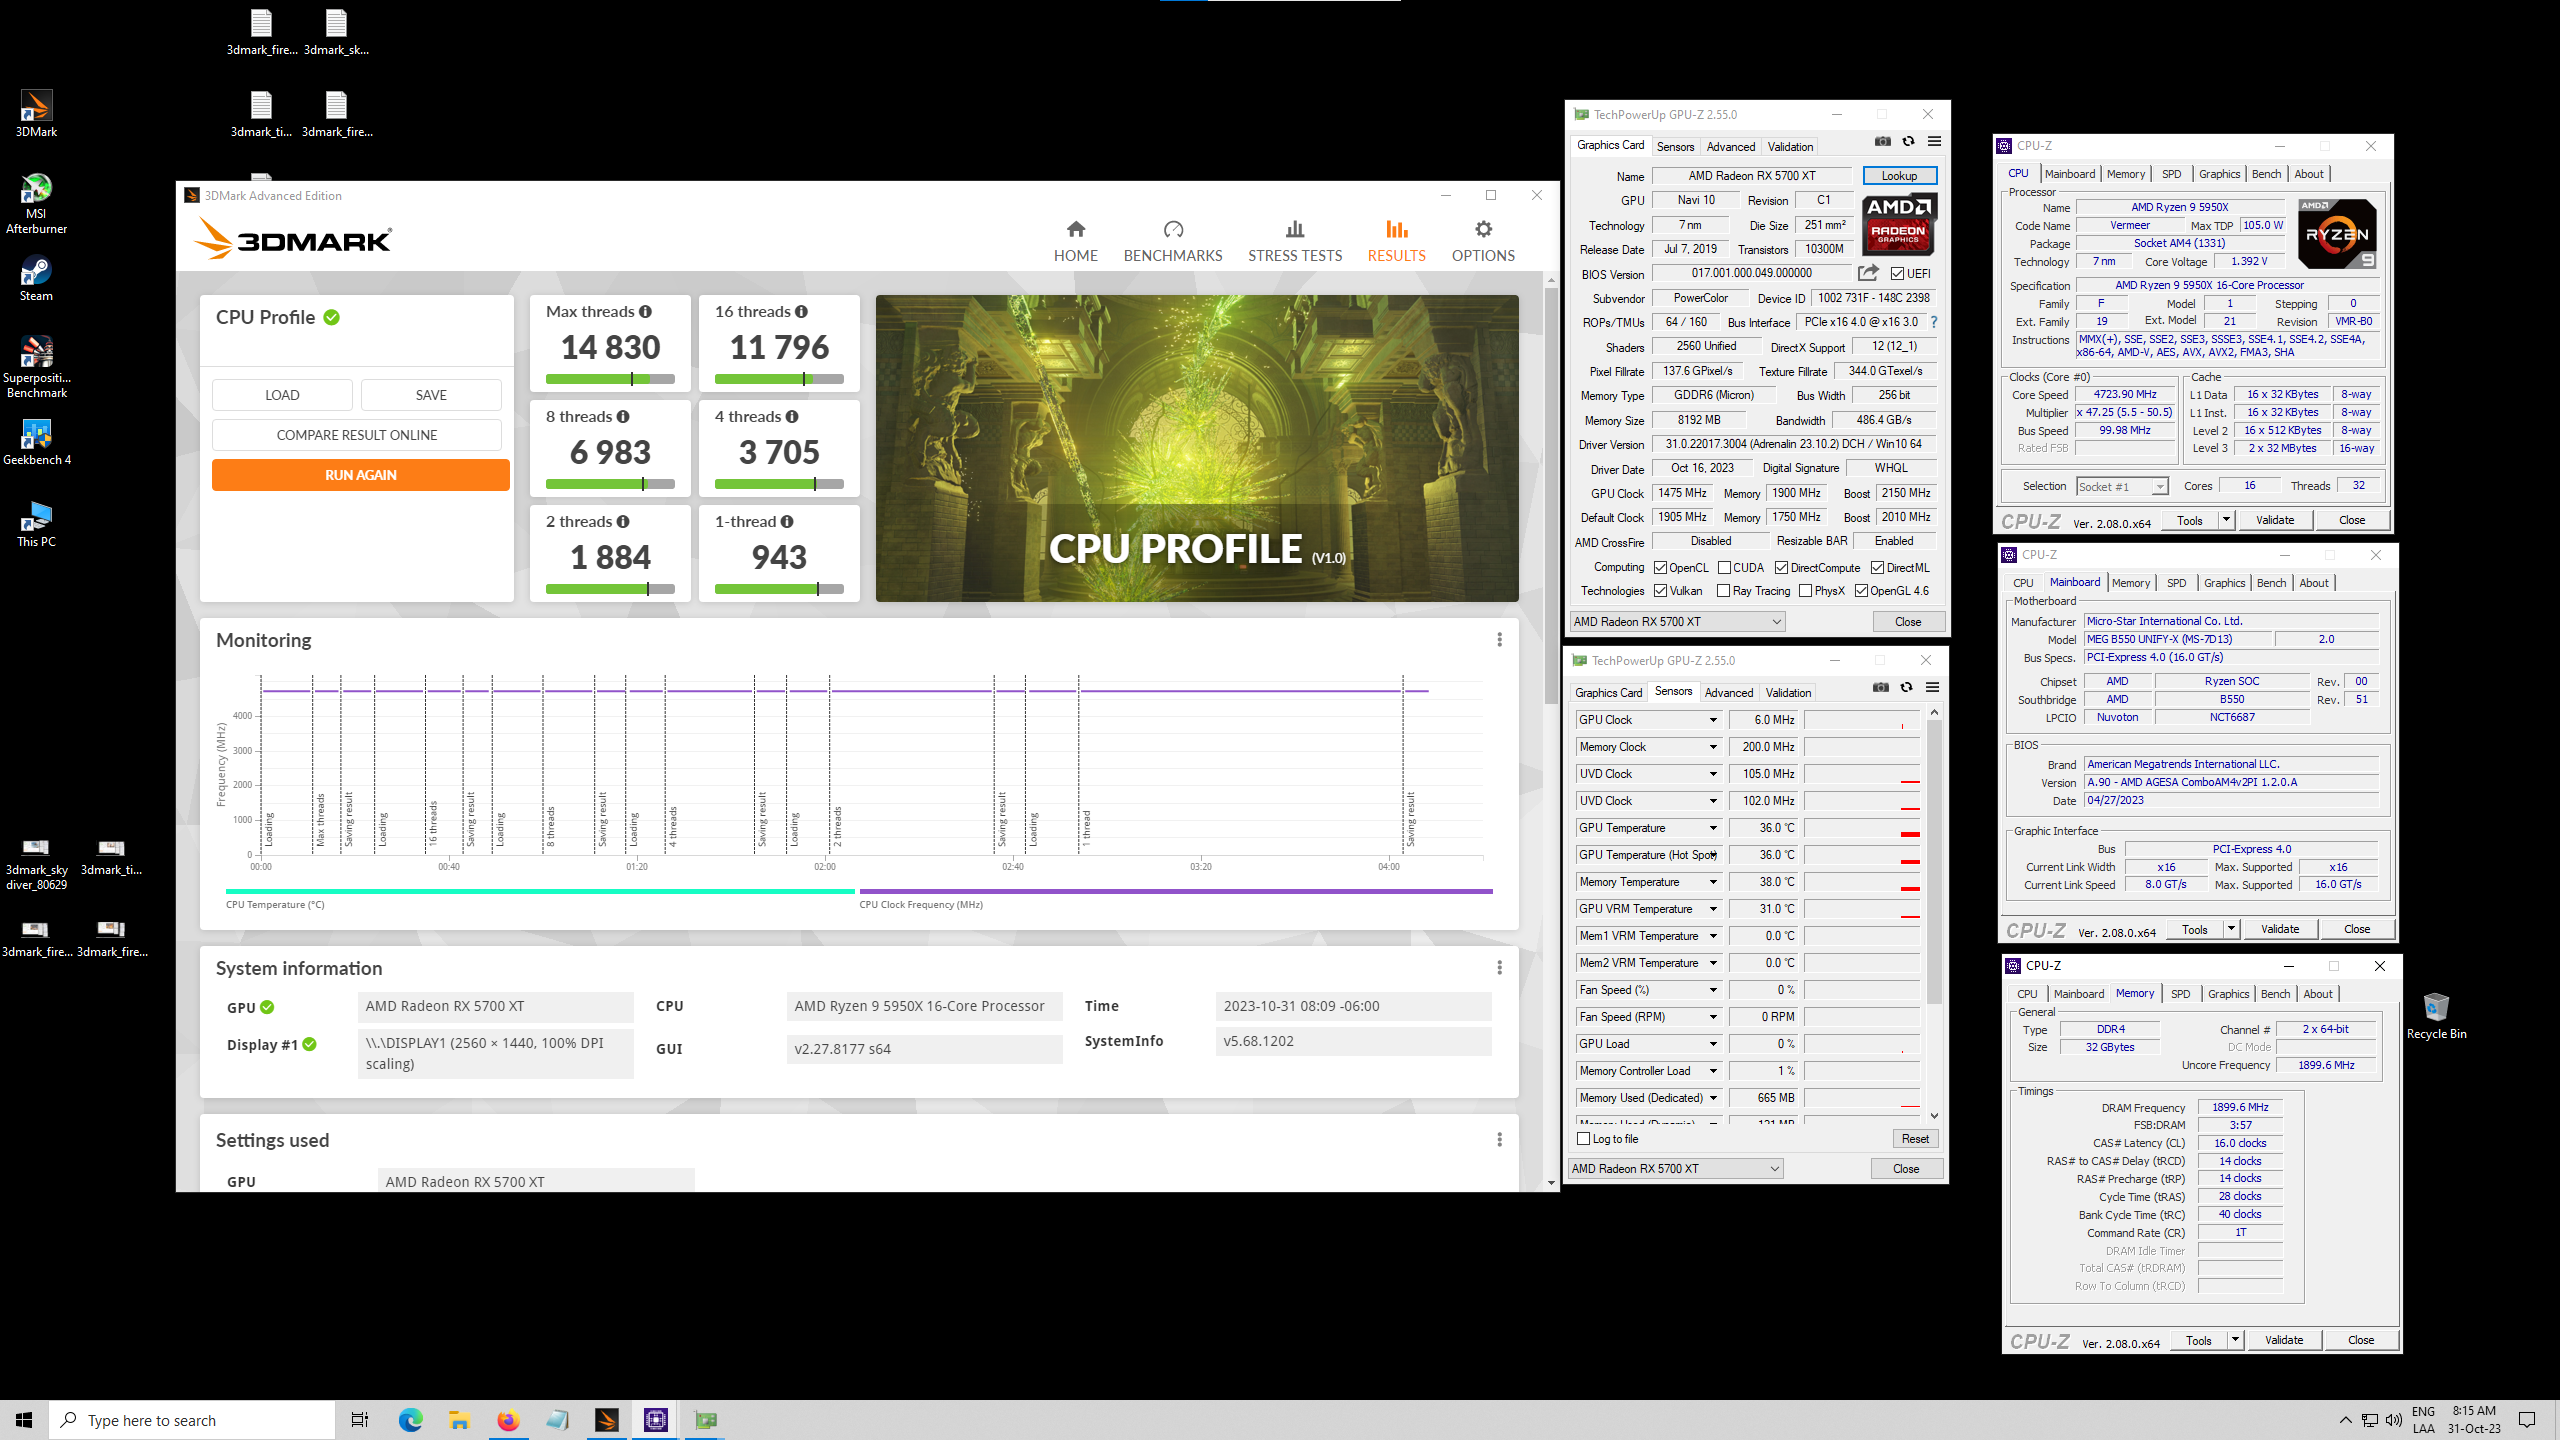Viewport: 2560px width, 1440px height.
Task: Open the Benchmarks section in 3DMark
Action: point(1172,241)
